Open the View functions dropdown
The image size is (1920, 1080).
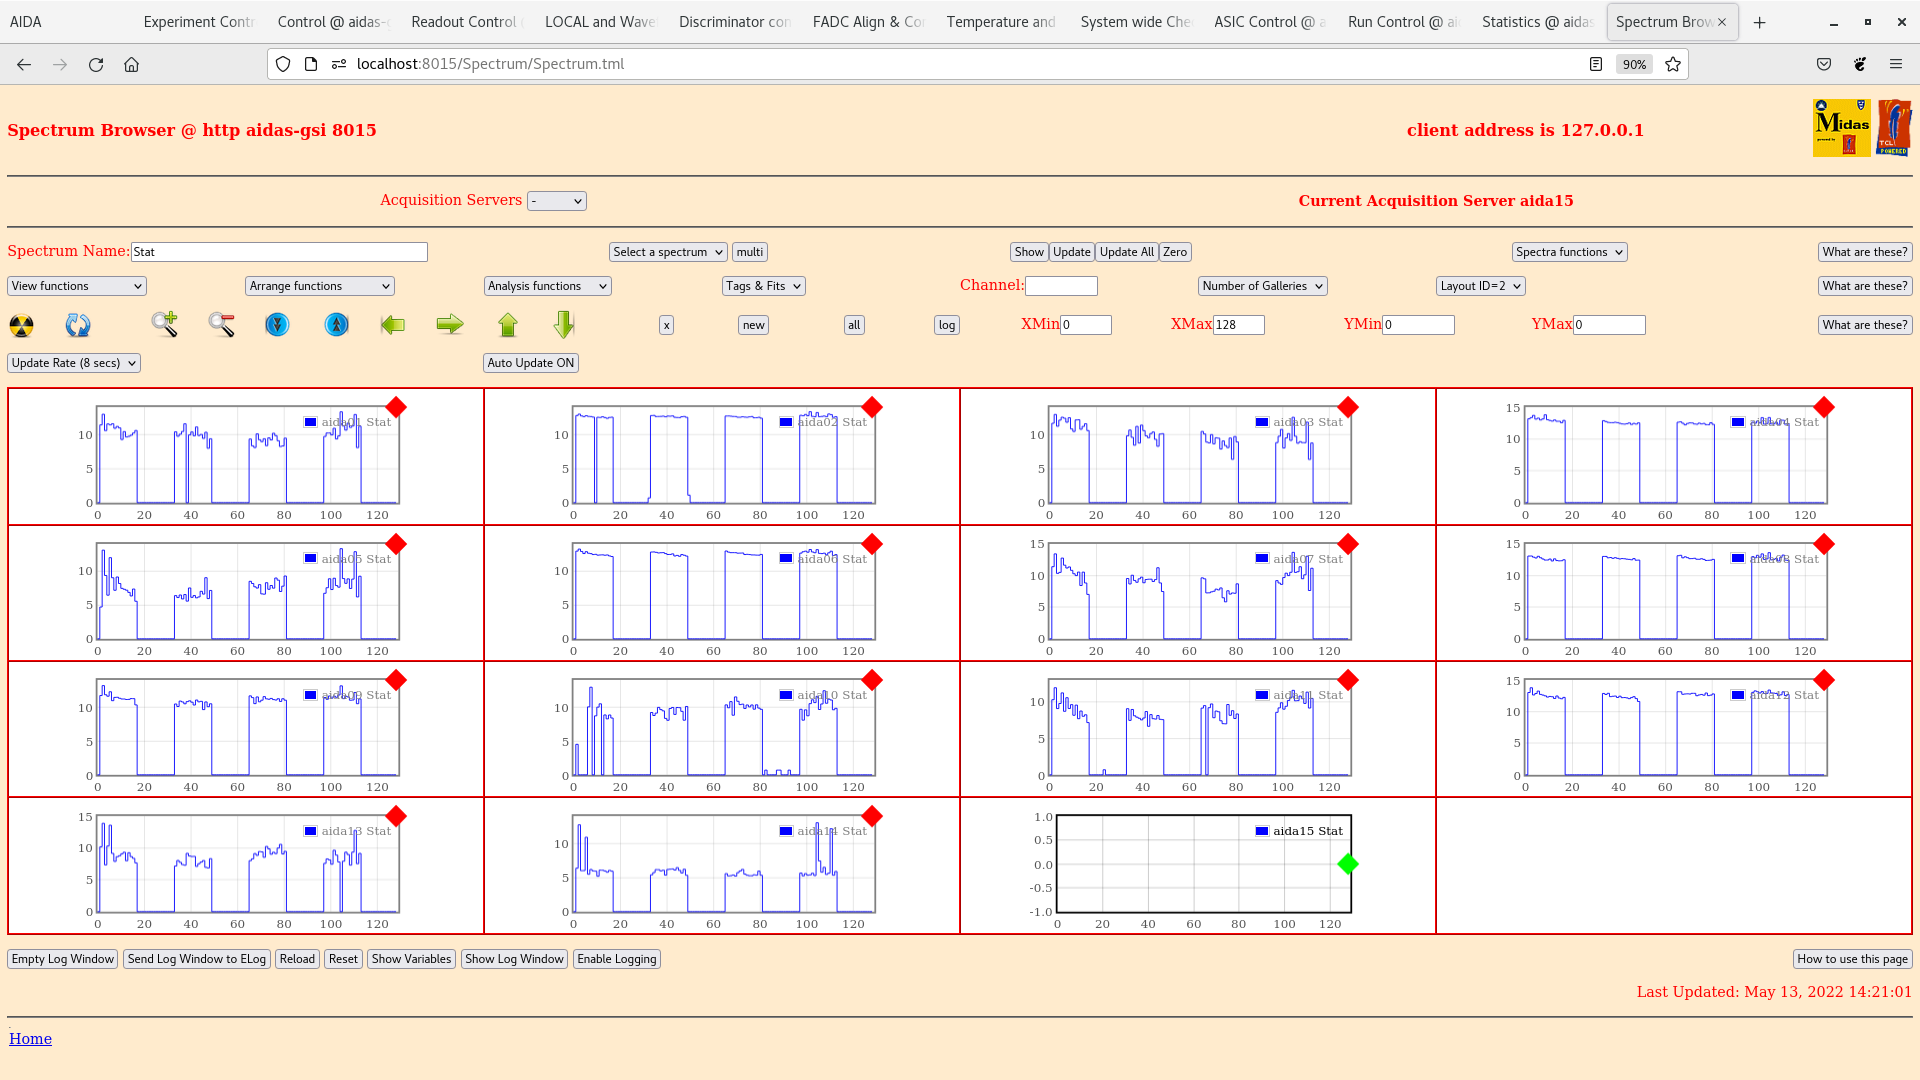77,286
